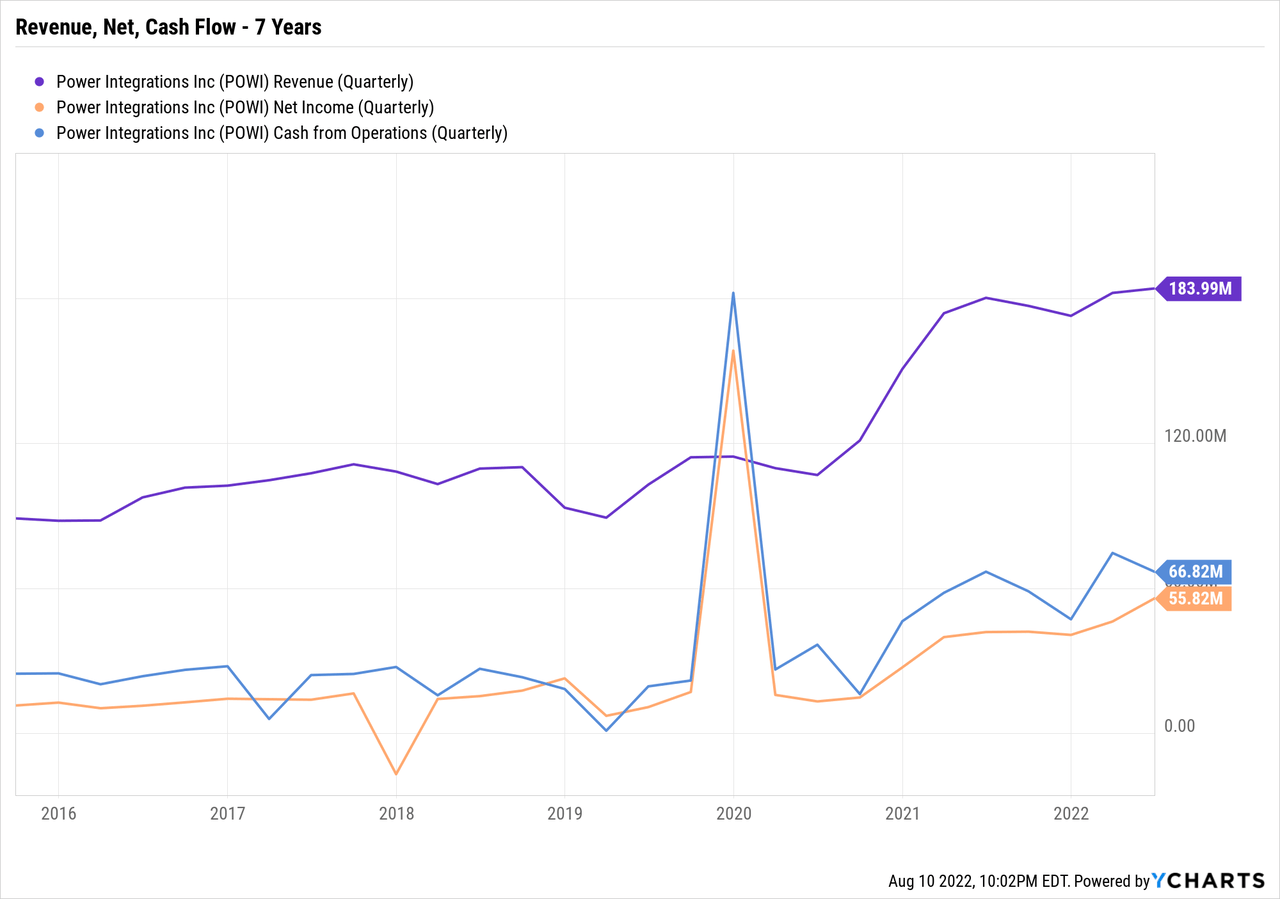Click the purple Revenue legend dot
The width and height of the screenshot is (1280, 899).
click(39, 82)
